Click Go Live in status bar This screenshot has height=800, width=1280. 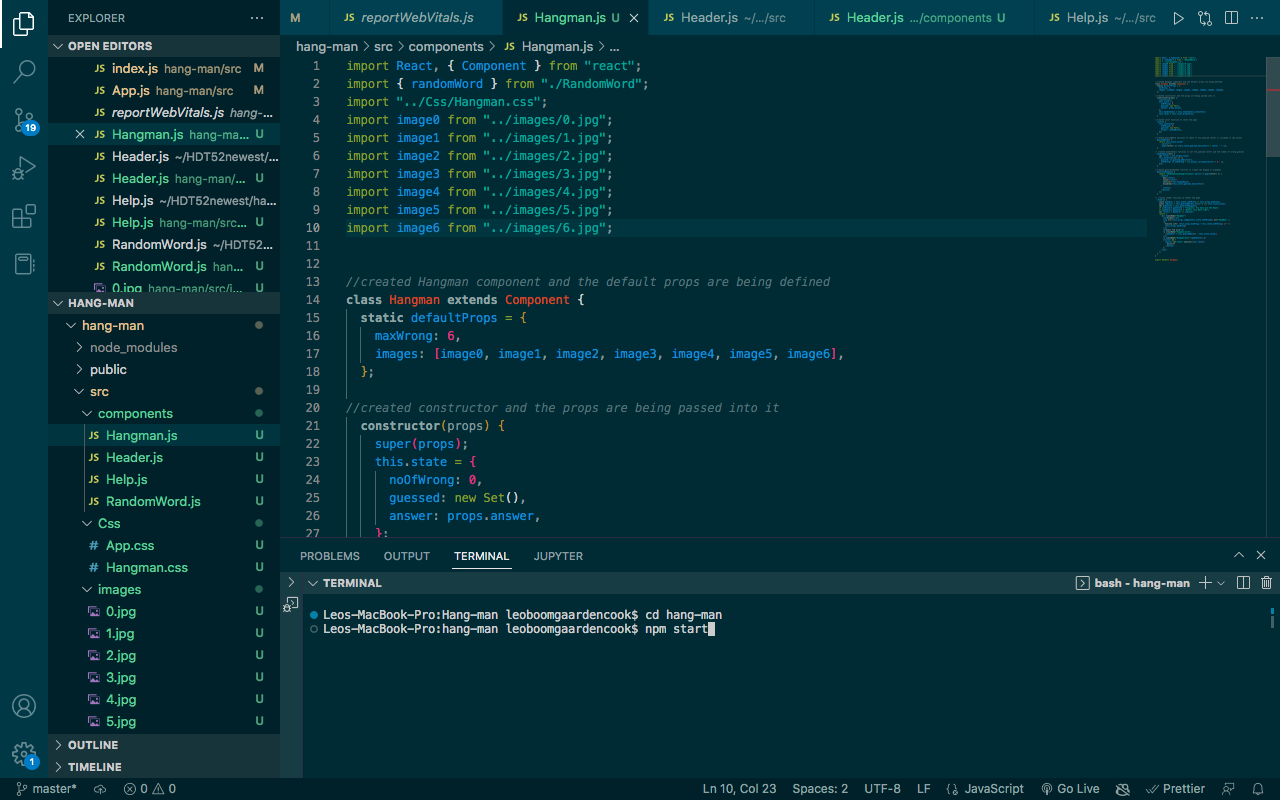tap(1070, 789)
